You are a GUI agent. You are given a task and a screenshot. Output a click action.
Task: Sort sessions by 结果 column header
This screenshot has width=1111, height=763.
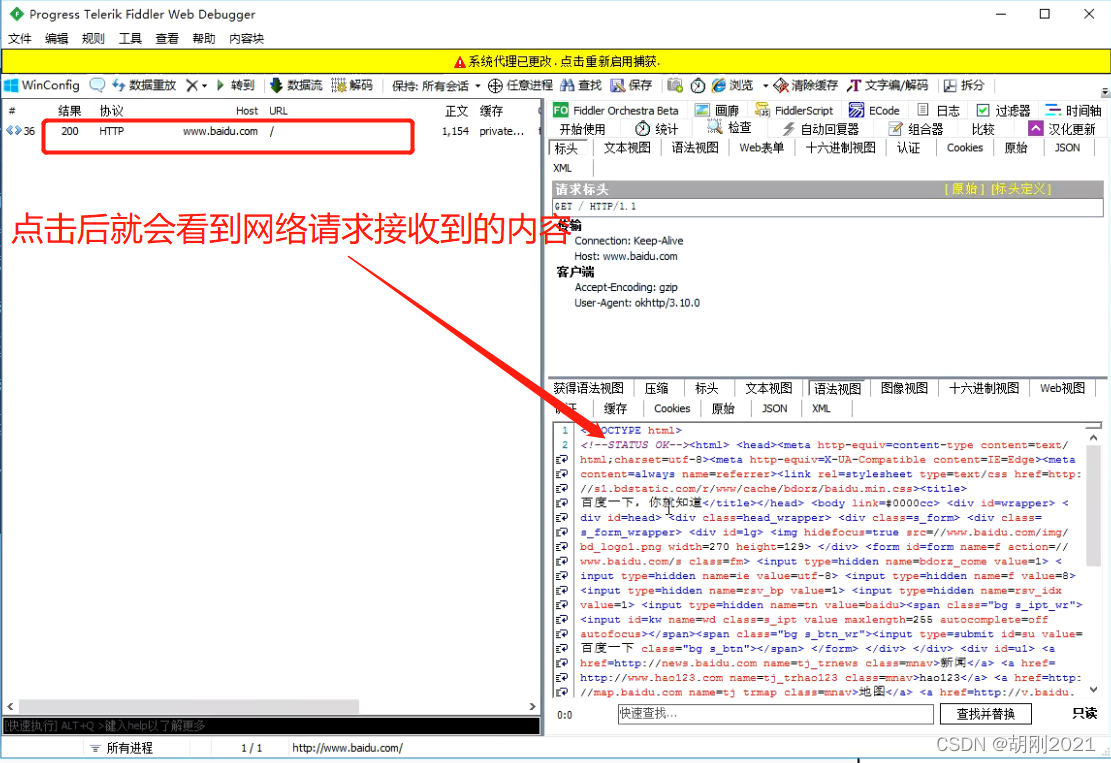click(x=69, y=111)
